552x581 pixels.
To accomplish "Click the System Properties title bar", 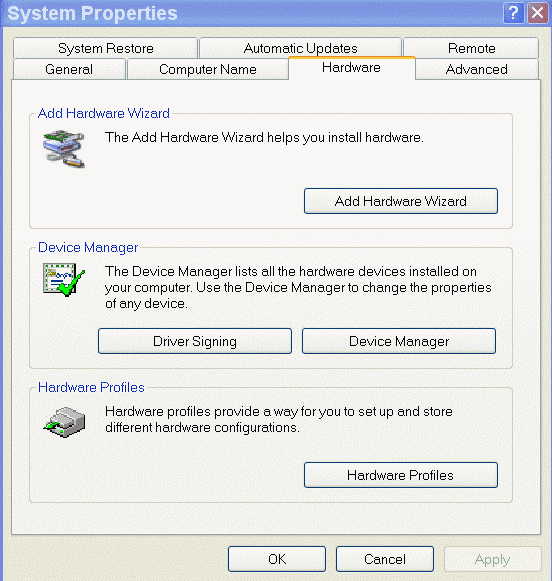I will pos(252,13).
